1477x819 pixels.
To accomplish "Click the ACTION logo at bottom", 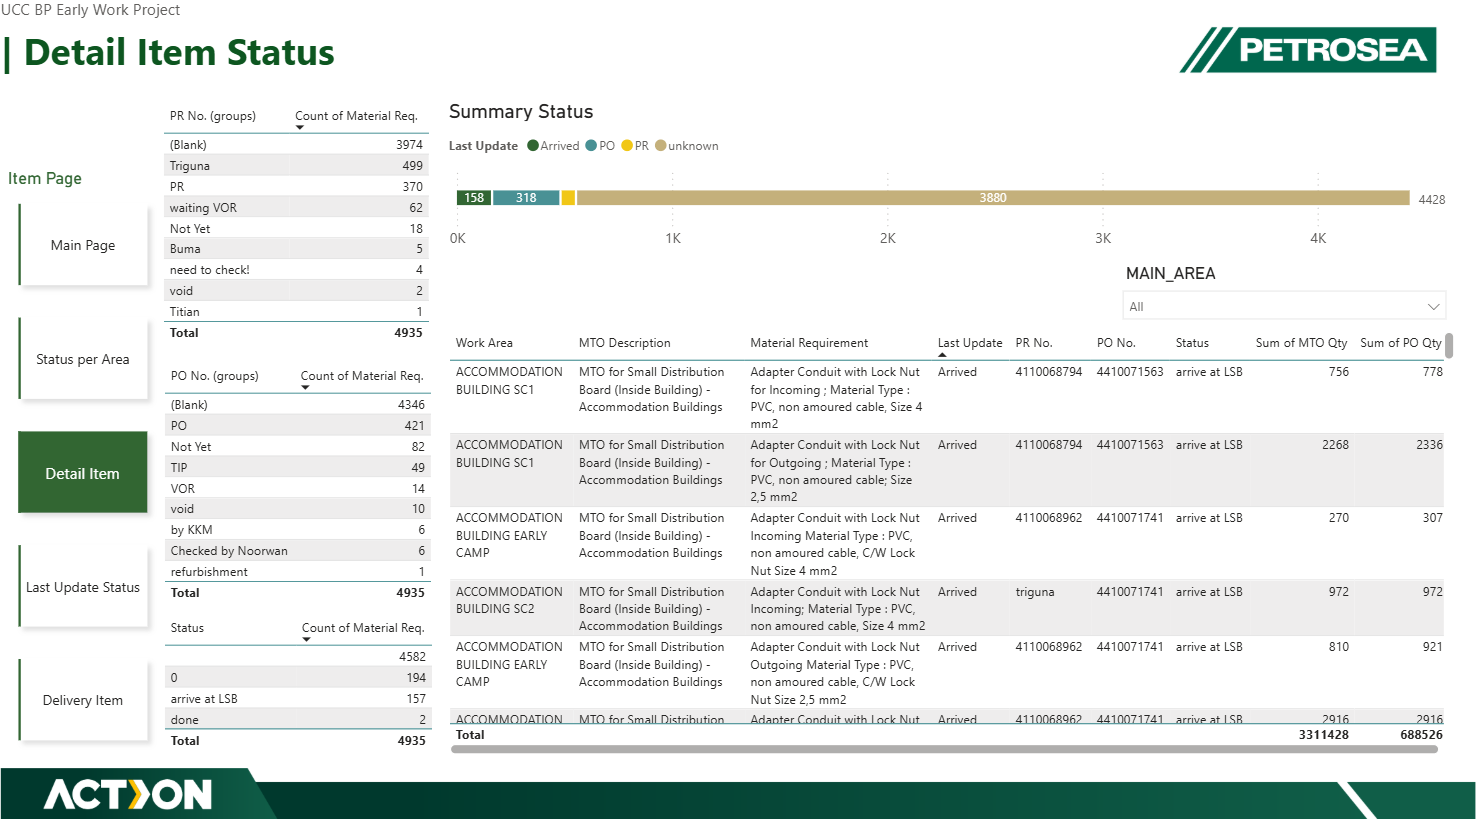I will point(128,794).
